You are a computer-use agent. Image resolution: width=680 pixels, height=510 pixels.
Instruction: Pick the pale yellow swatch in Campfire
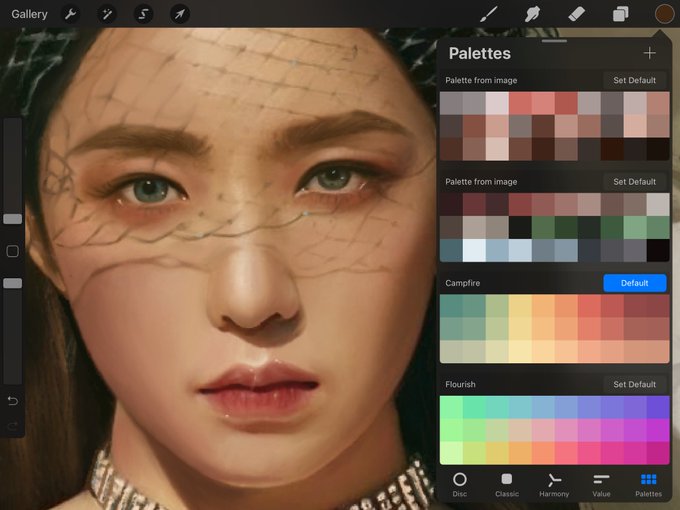tap(520, 352)
